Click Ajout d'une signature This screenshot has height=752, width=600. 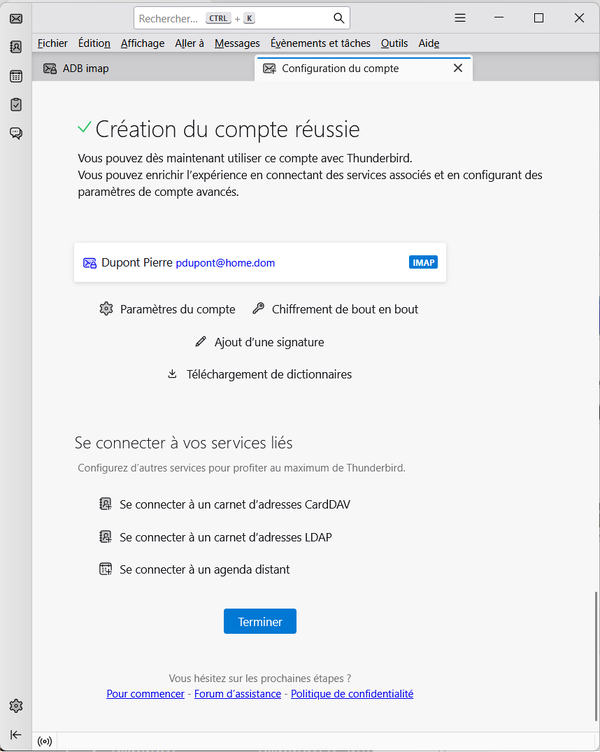(x=268, y=342)
